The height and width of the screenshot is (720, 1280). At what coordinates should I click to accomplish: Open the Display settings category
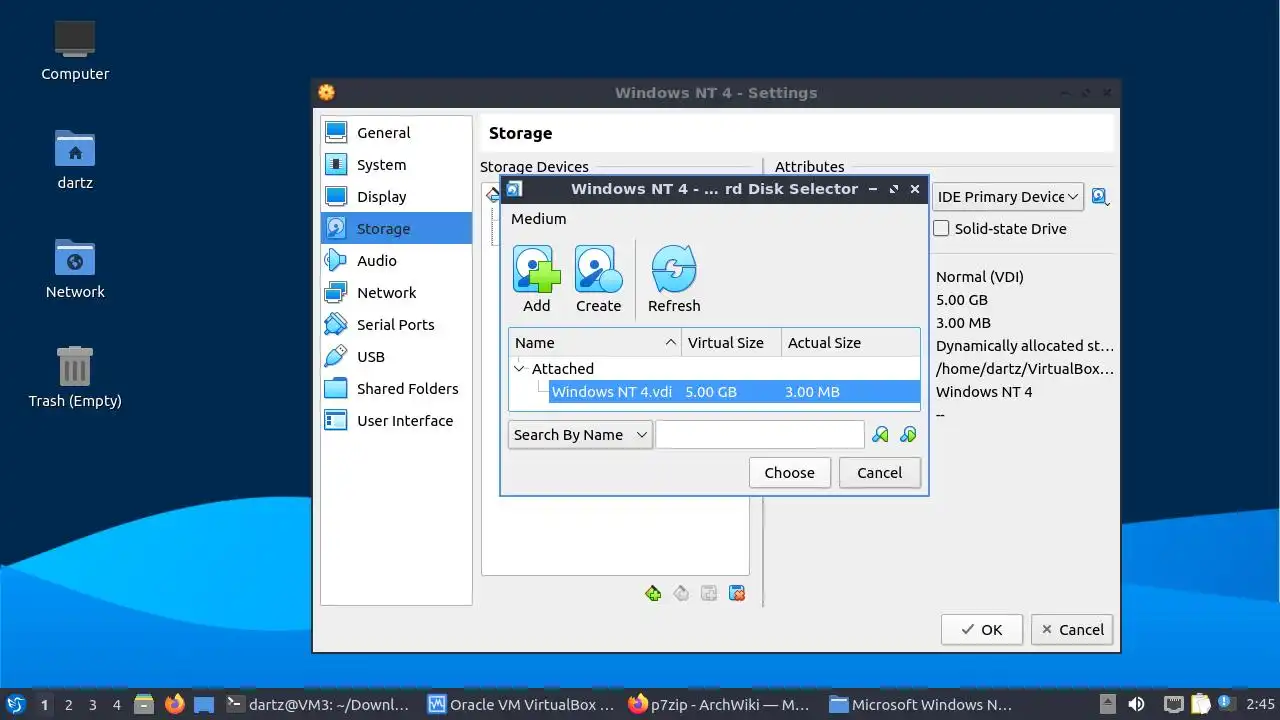tap(396, 196)
